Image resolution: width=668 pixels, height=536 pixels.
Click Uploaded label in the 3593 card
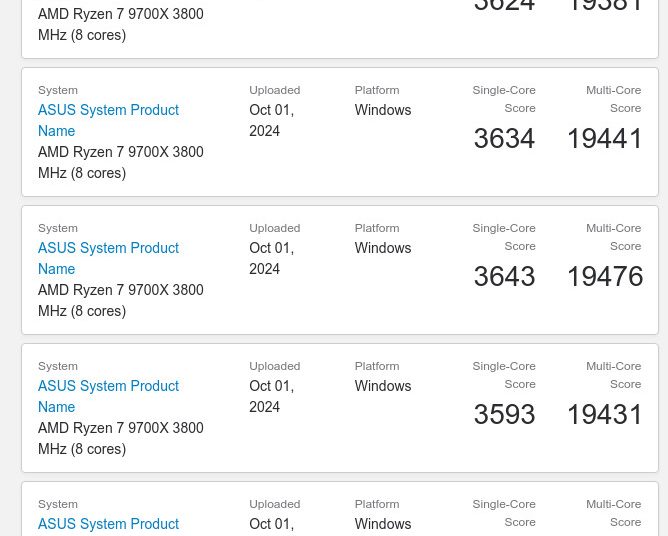275,366
